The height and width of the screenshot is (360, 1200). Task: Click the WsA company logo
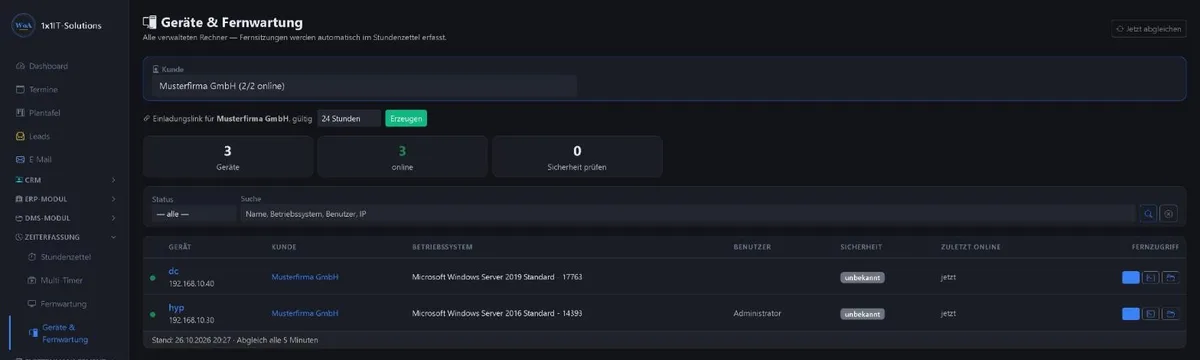pos(24,25)
